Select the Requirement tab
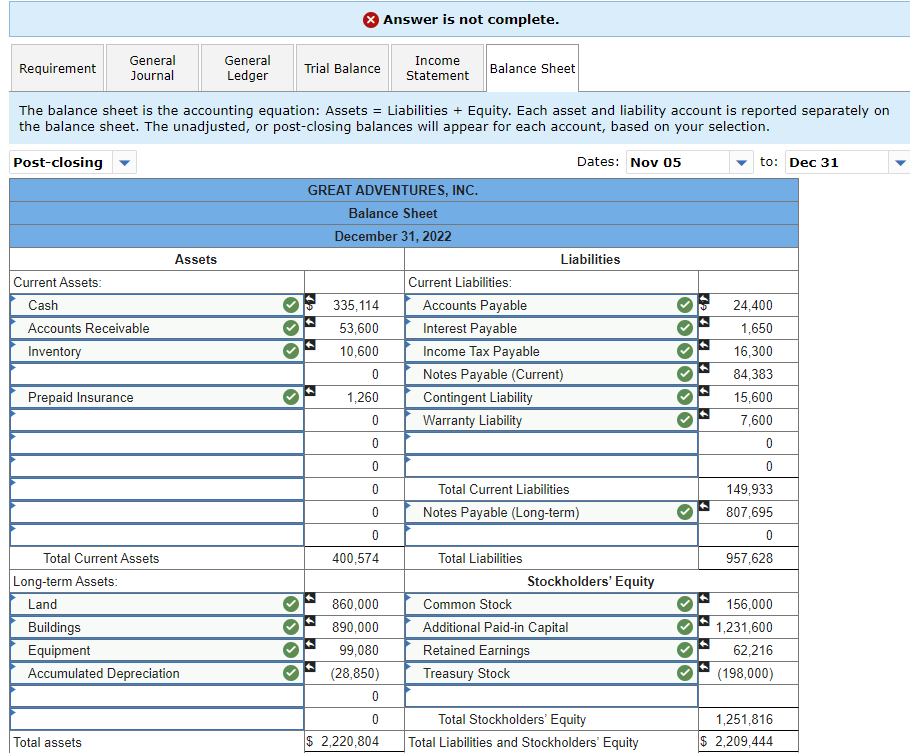910x756 pixels. click(x=57, y=68)
